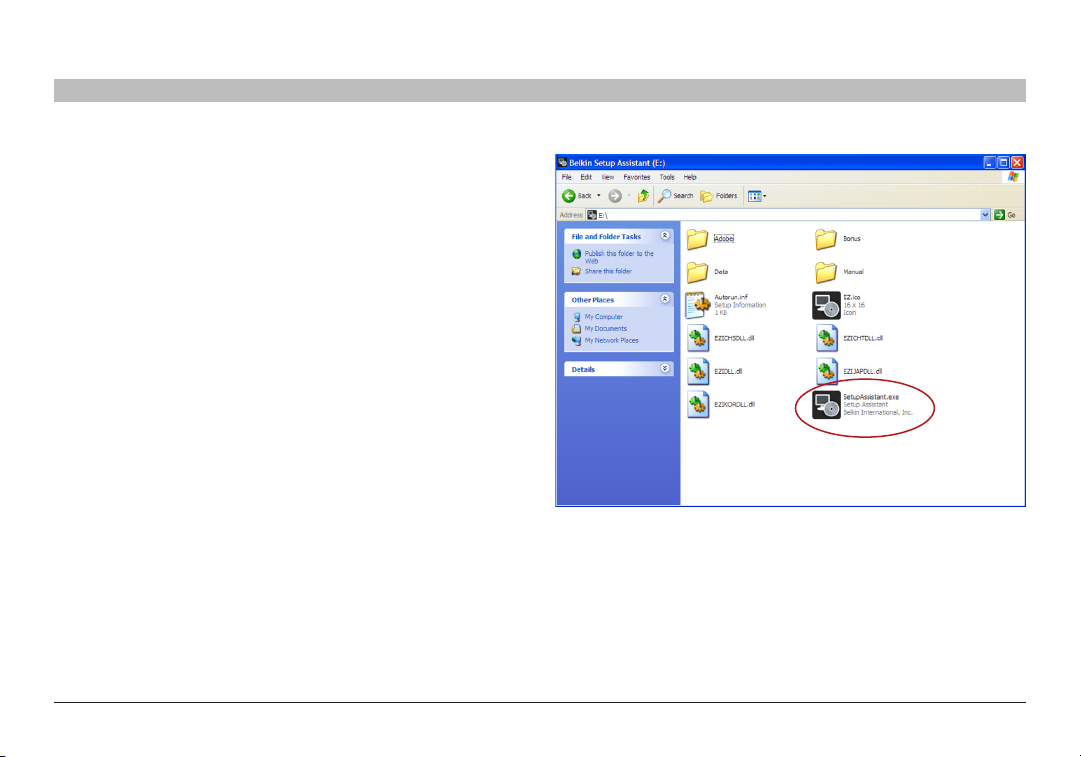1081x757 pixels.
Task: Click Publish this folder to the Web
Action: click(619, 257)
